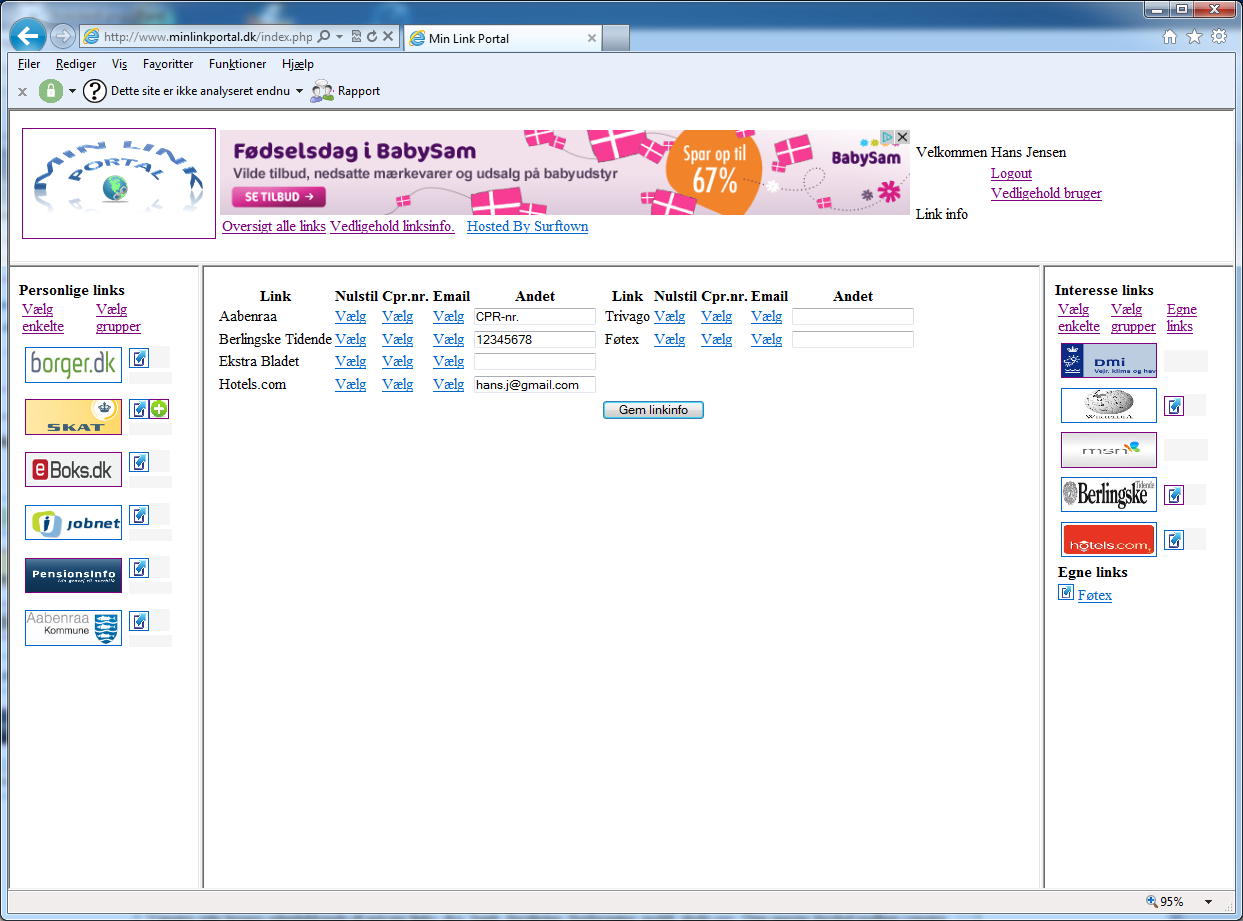Open the Vedligehold linksinfo link
The height and width of the screenshot is (921, 1243).
pyautogui.click(x=392, y=226)
